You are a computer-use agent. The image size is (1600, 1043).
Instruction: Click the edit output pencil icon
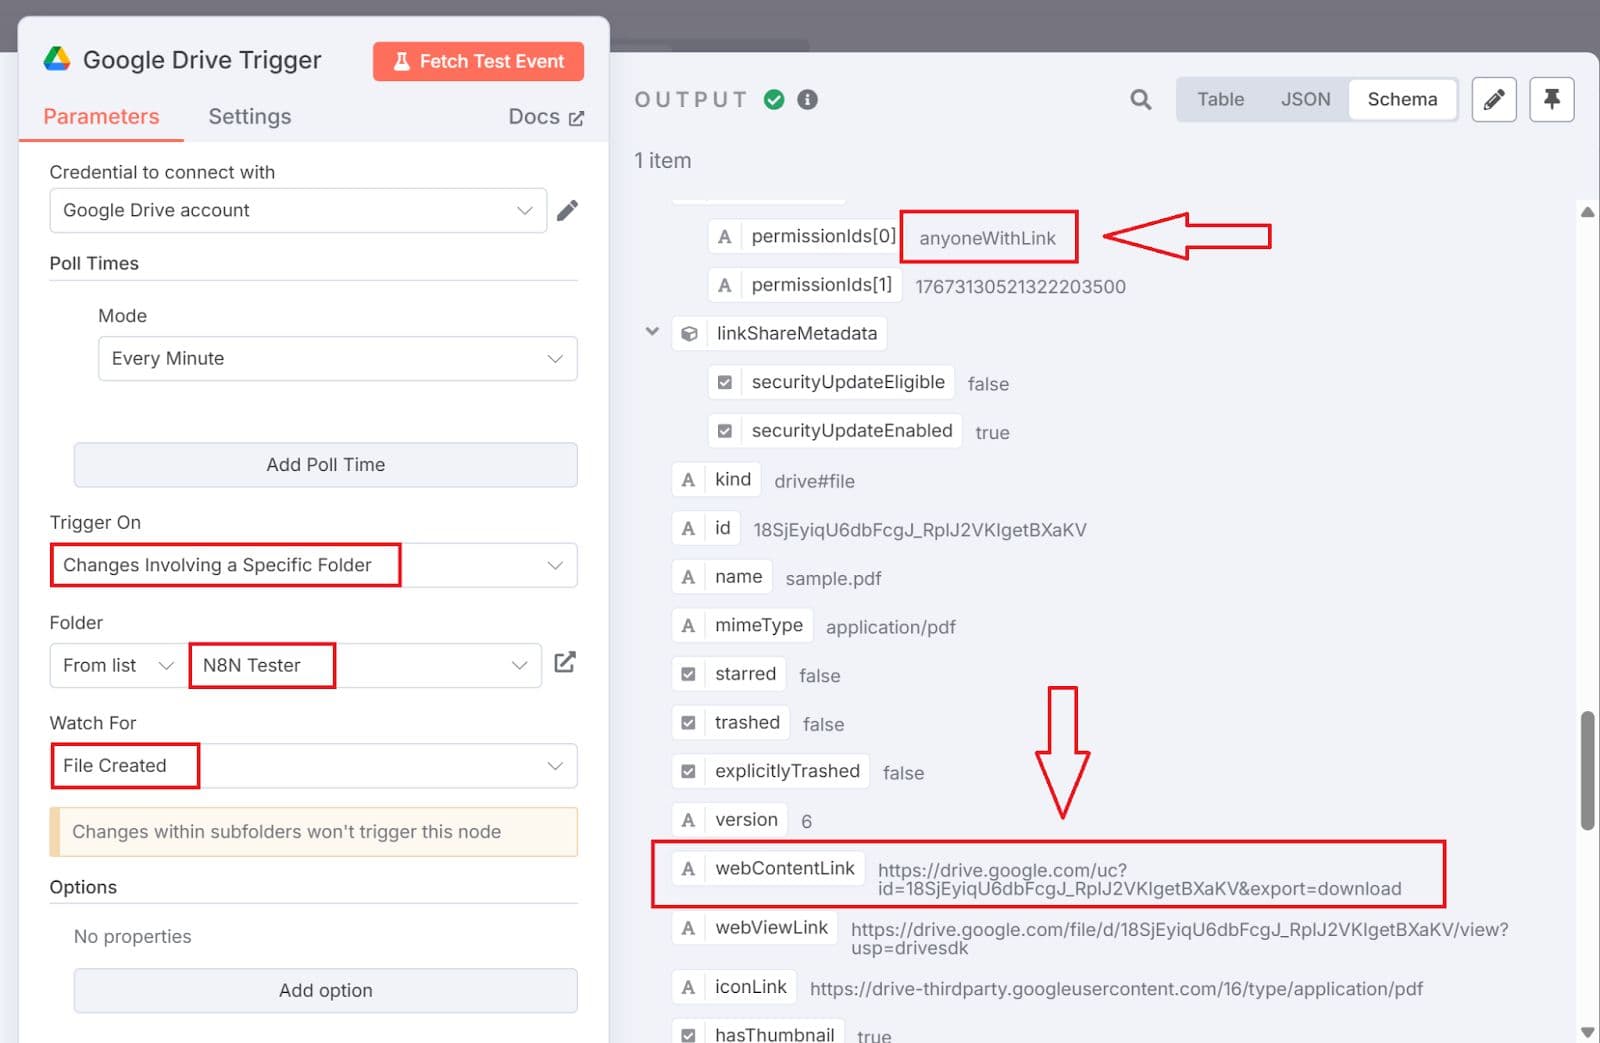pyautogui.click(x=1494, y=99)
